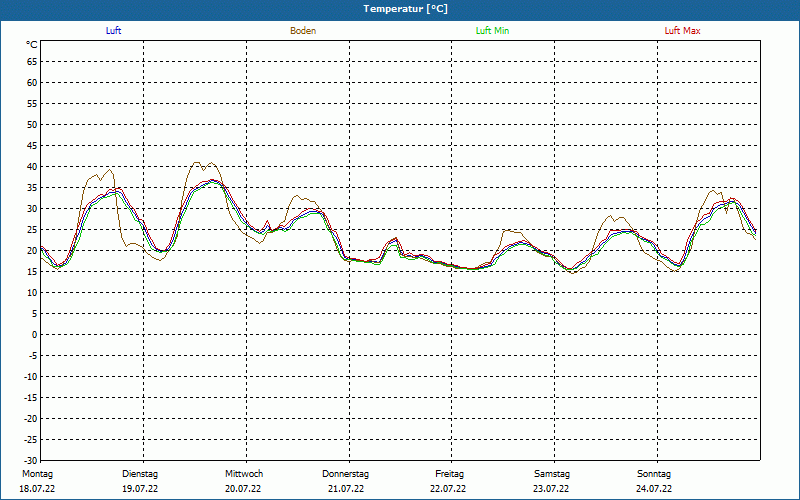Click the y-axis value '55'
The height and width of the screenshot is (500, 800).
tap(32, 104)
